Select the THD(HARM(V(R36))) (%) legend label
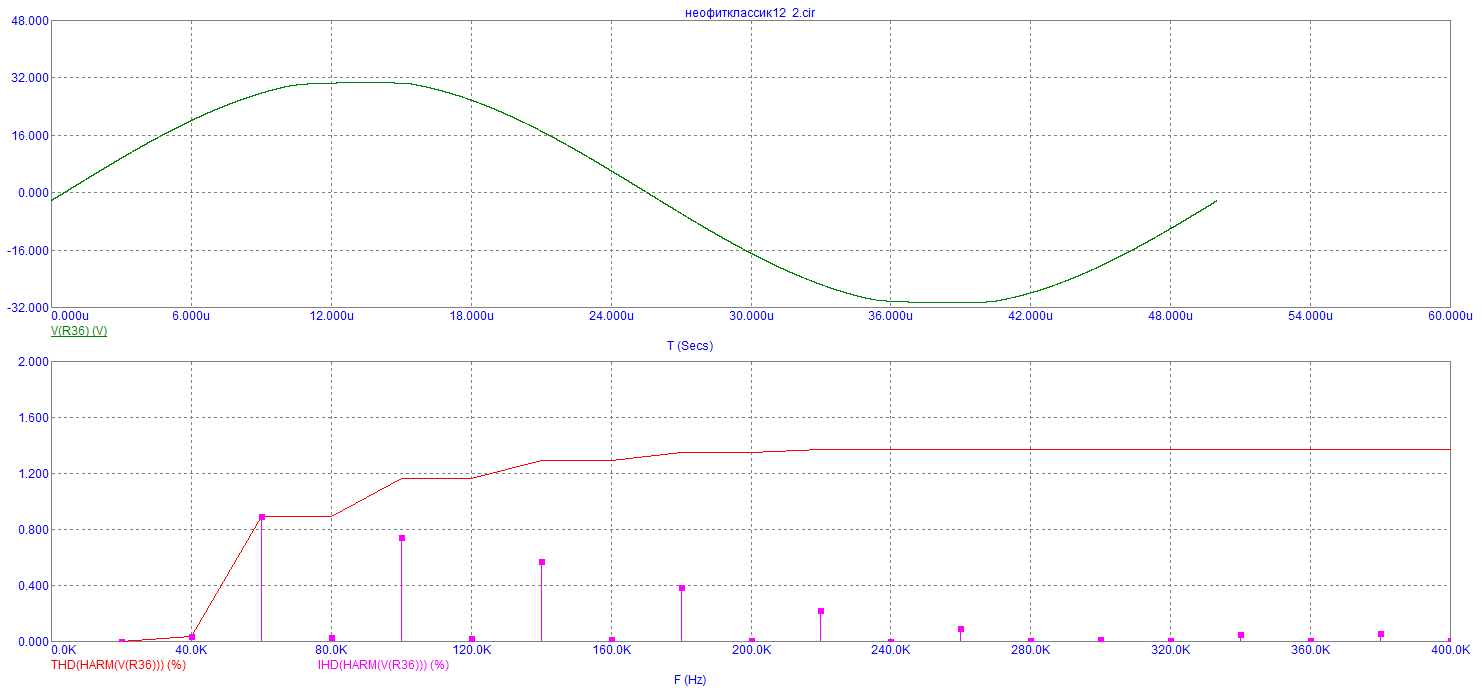 tap(118, 665)
